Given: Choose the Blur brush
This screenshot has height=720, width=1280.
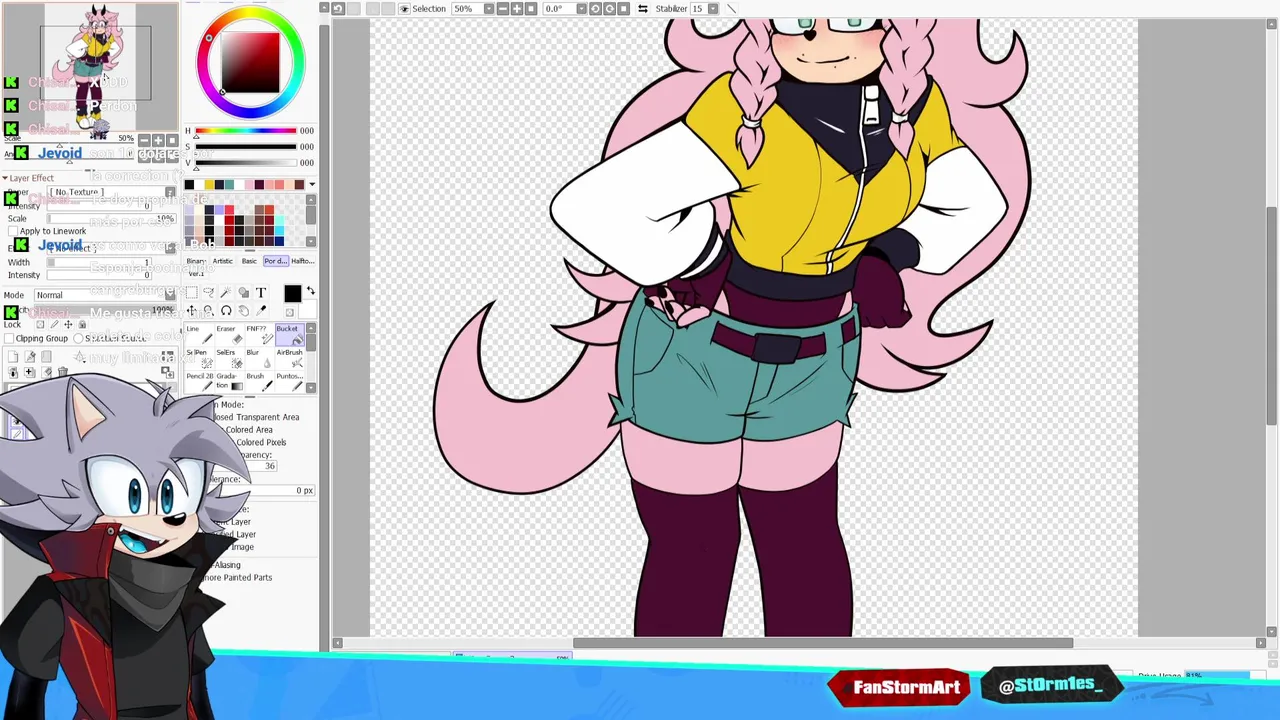Looking at the screenshot, I should [x=260, y=358].
